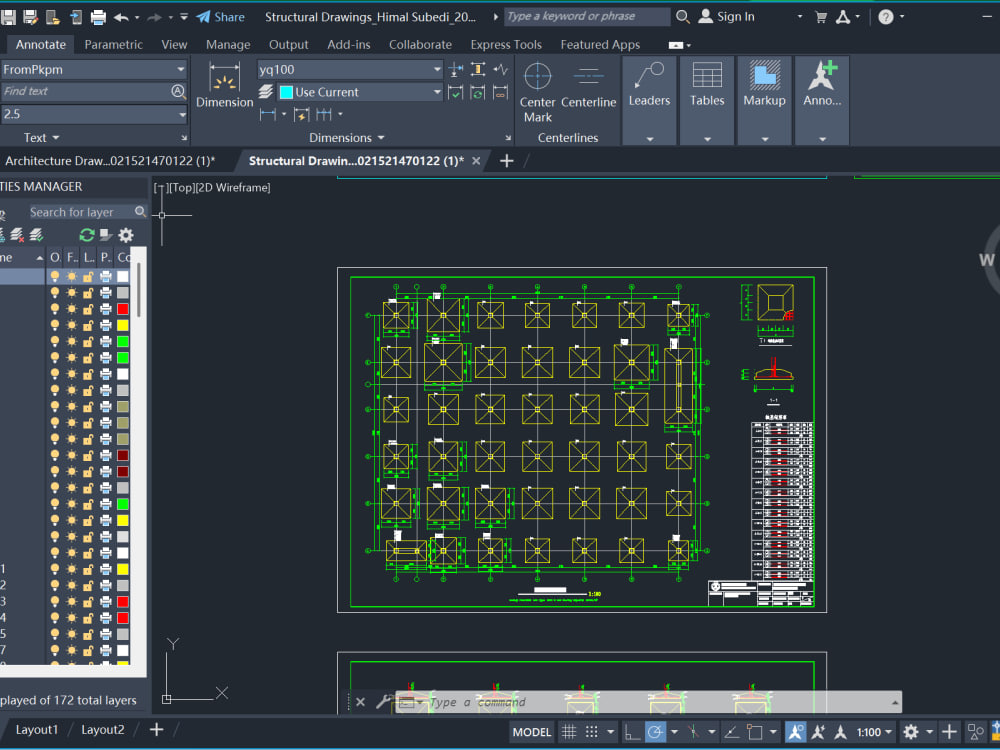Toggle the drawing Grid display
This screenshot has width=1000, height=750.
click(569, 732)
